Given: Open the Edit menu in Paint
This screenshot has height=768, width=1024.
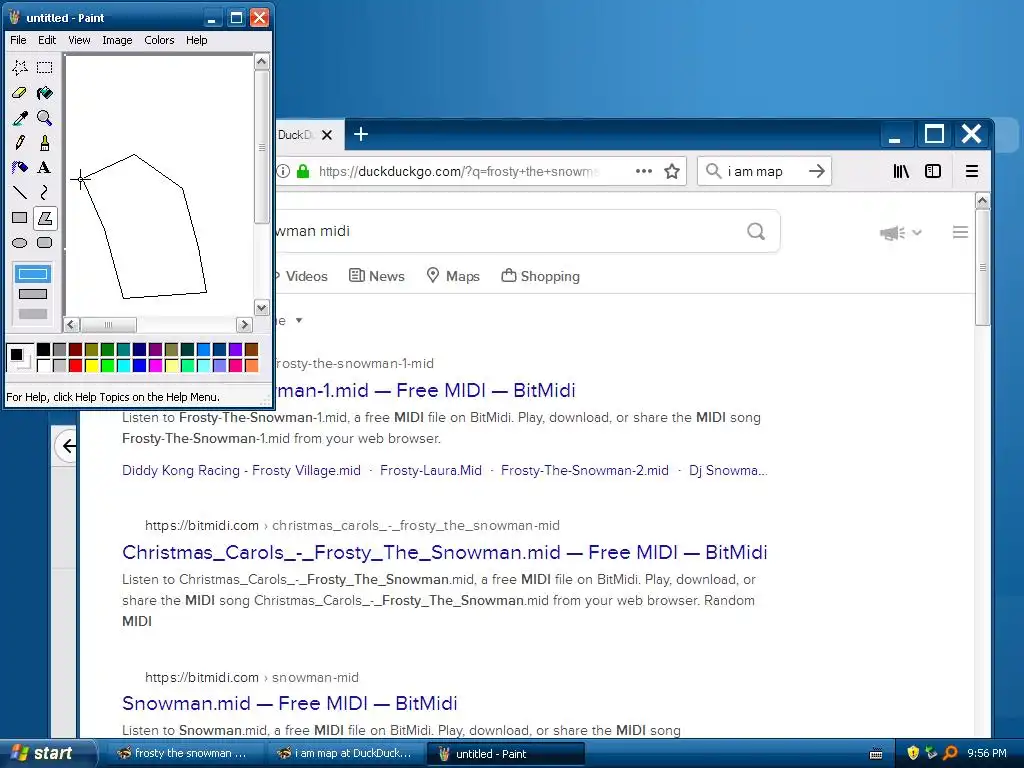Looking at the screenshot, I should (x=47, y=40).
